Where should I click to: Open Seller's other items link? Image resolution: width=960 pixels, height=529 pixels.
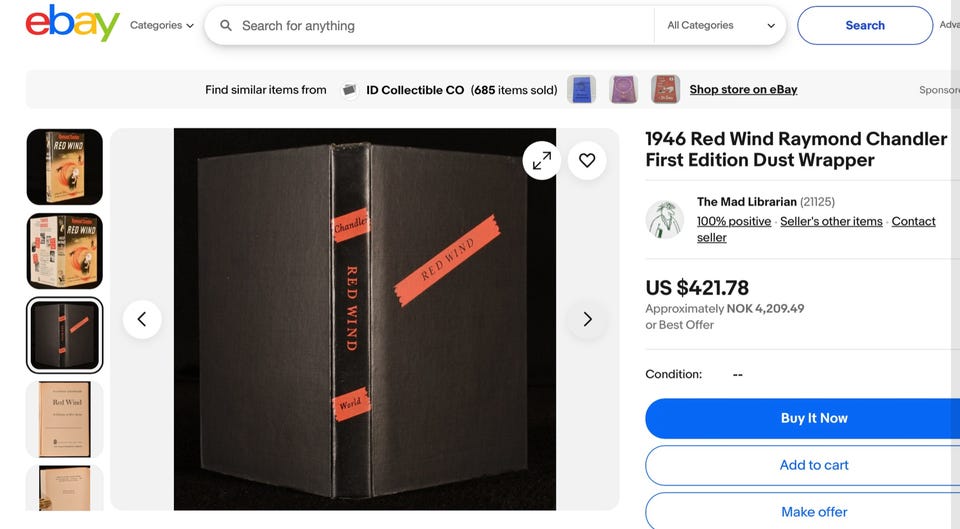(x=831, y=222)
